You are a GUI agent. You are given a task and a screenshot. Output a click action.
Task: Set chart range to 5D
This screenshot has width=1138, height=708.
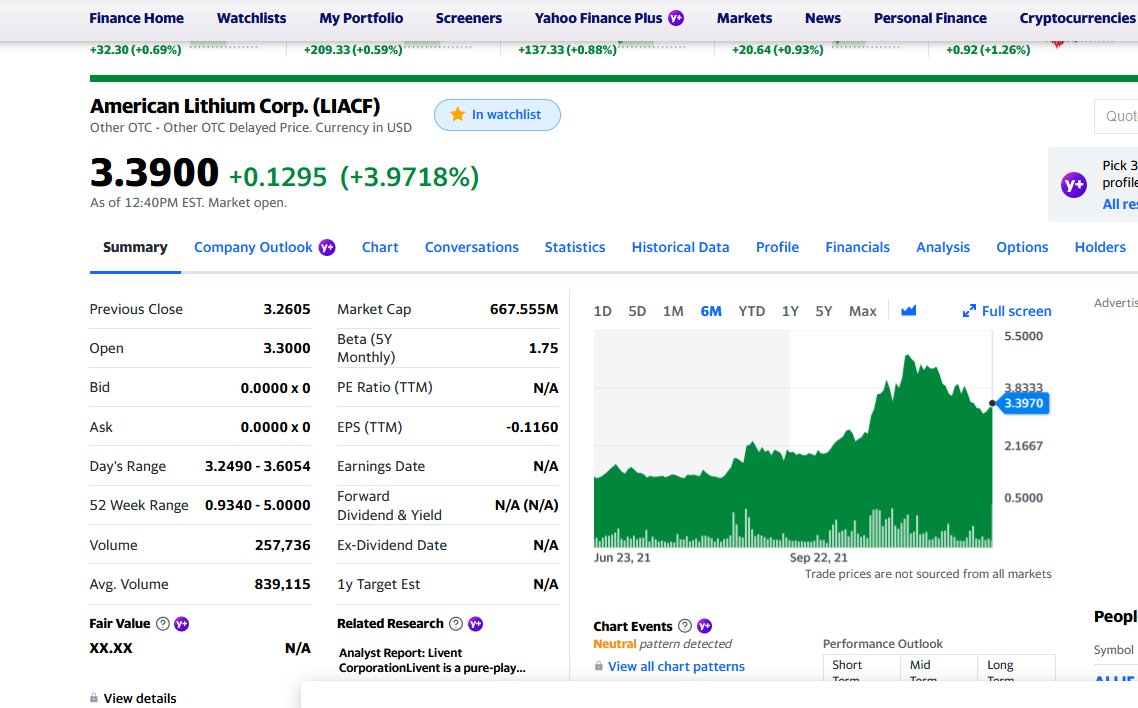637,311
